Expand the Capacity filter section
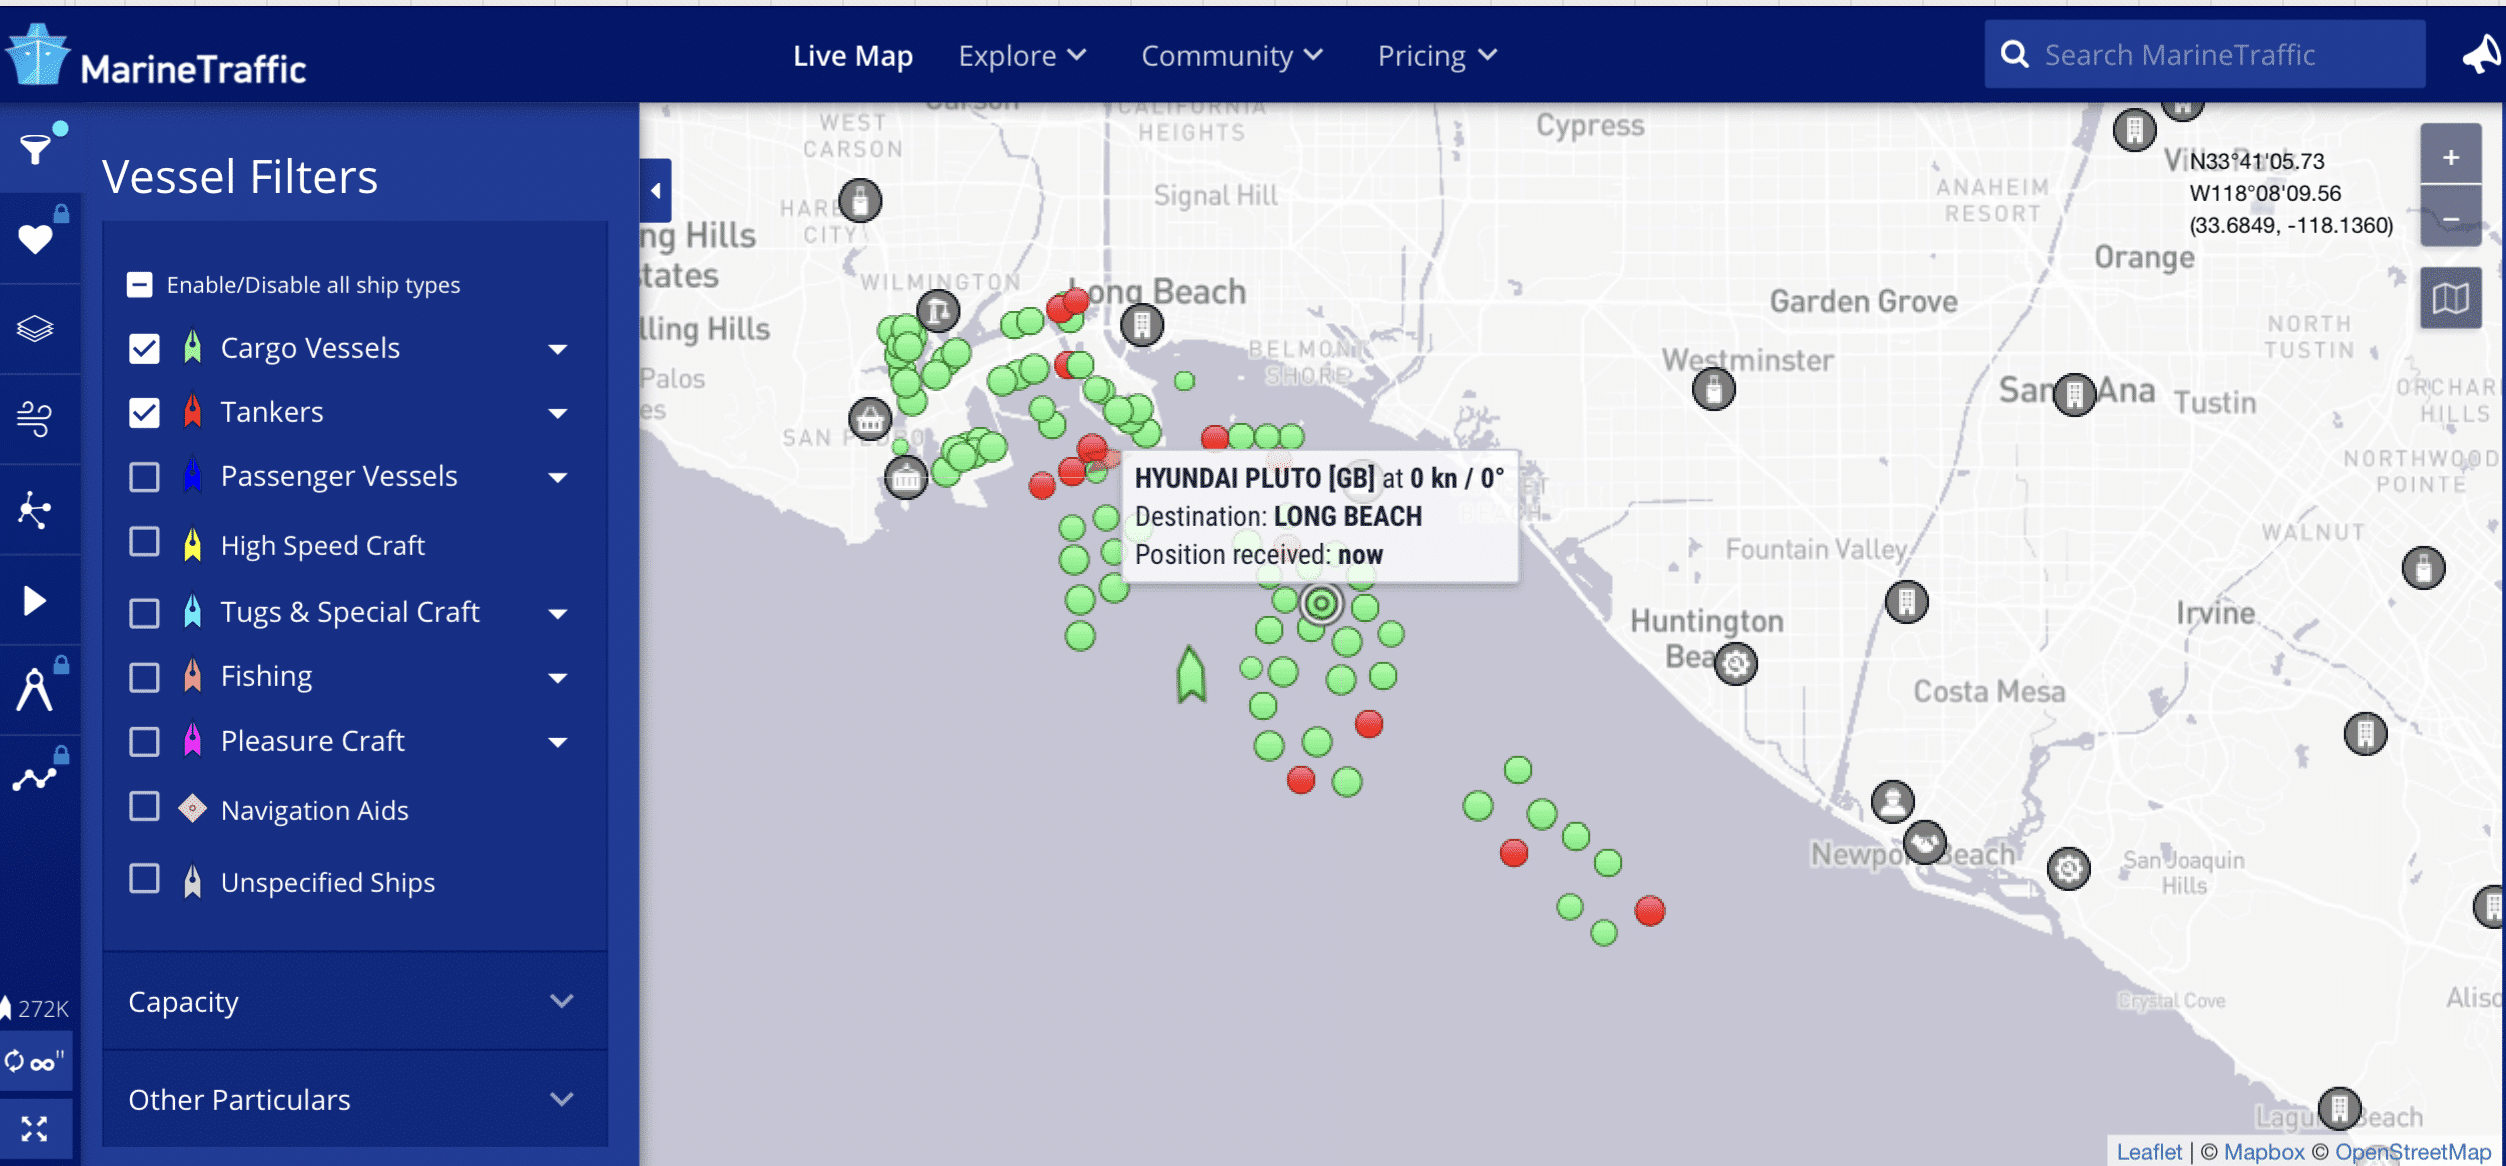Viewport: 2506px width, 1166px height. (x=355, y=1001)
